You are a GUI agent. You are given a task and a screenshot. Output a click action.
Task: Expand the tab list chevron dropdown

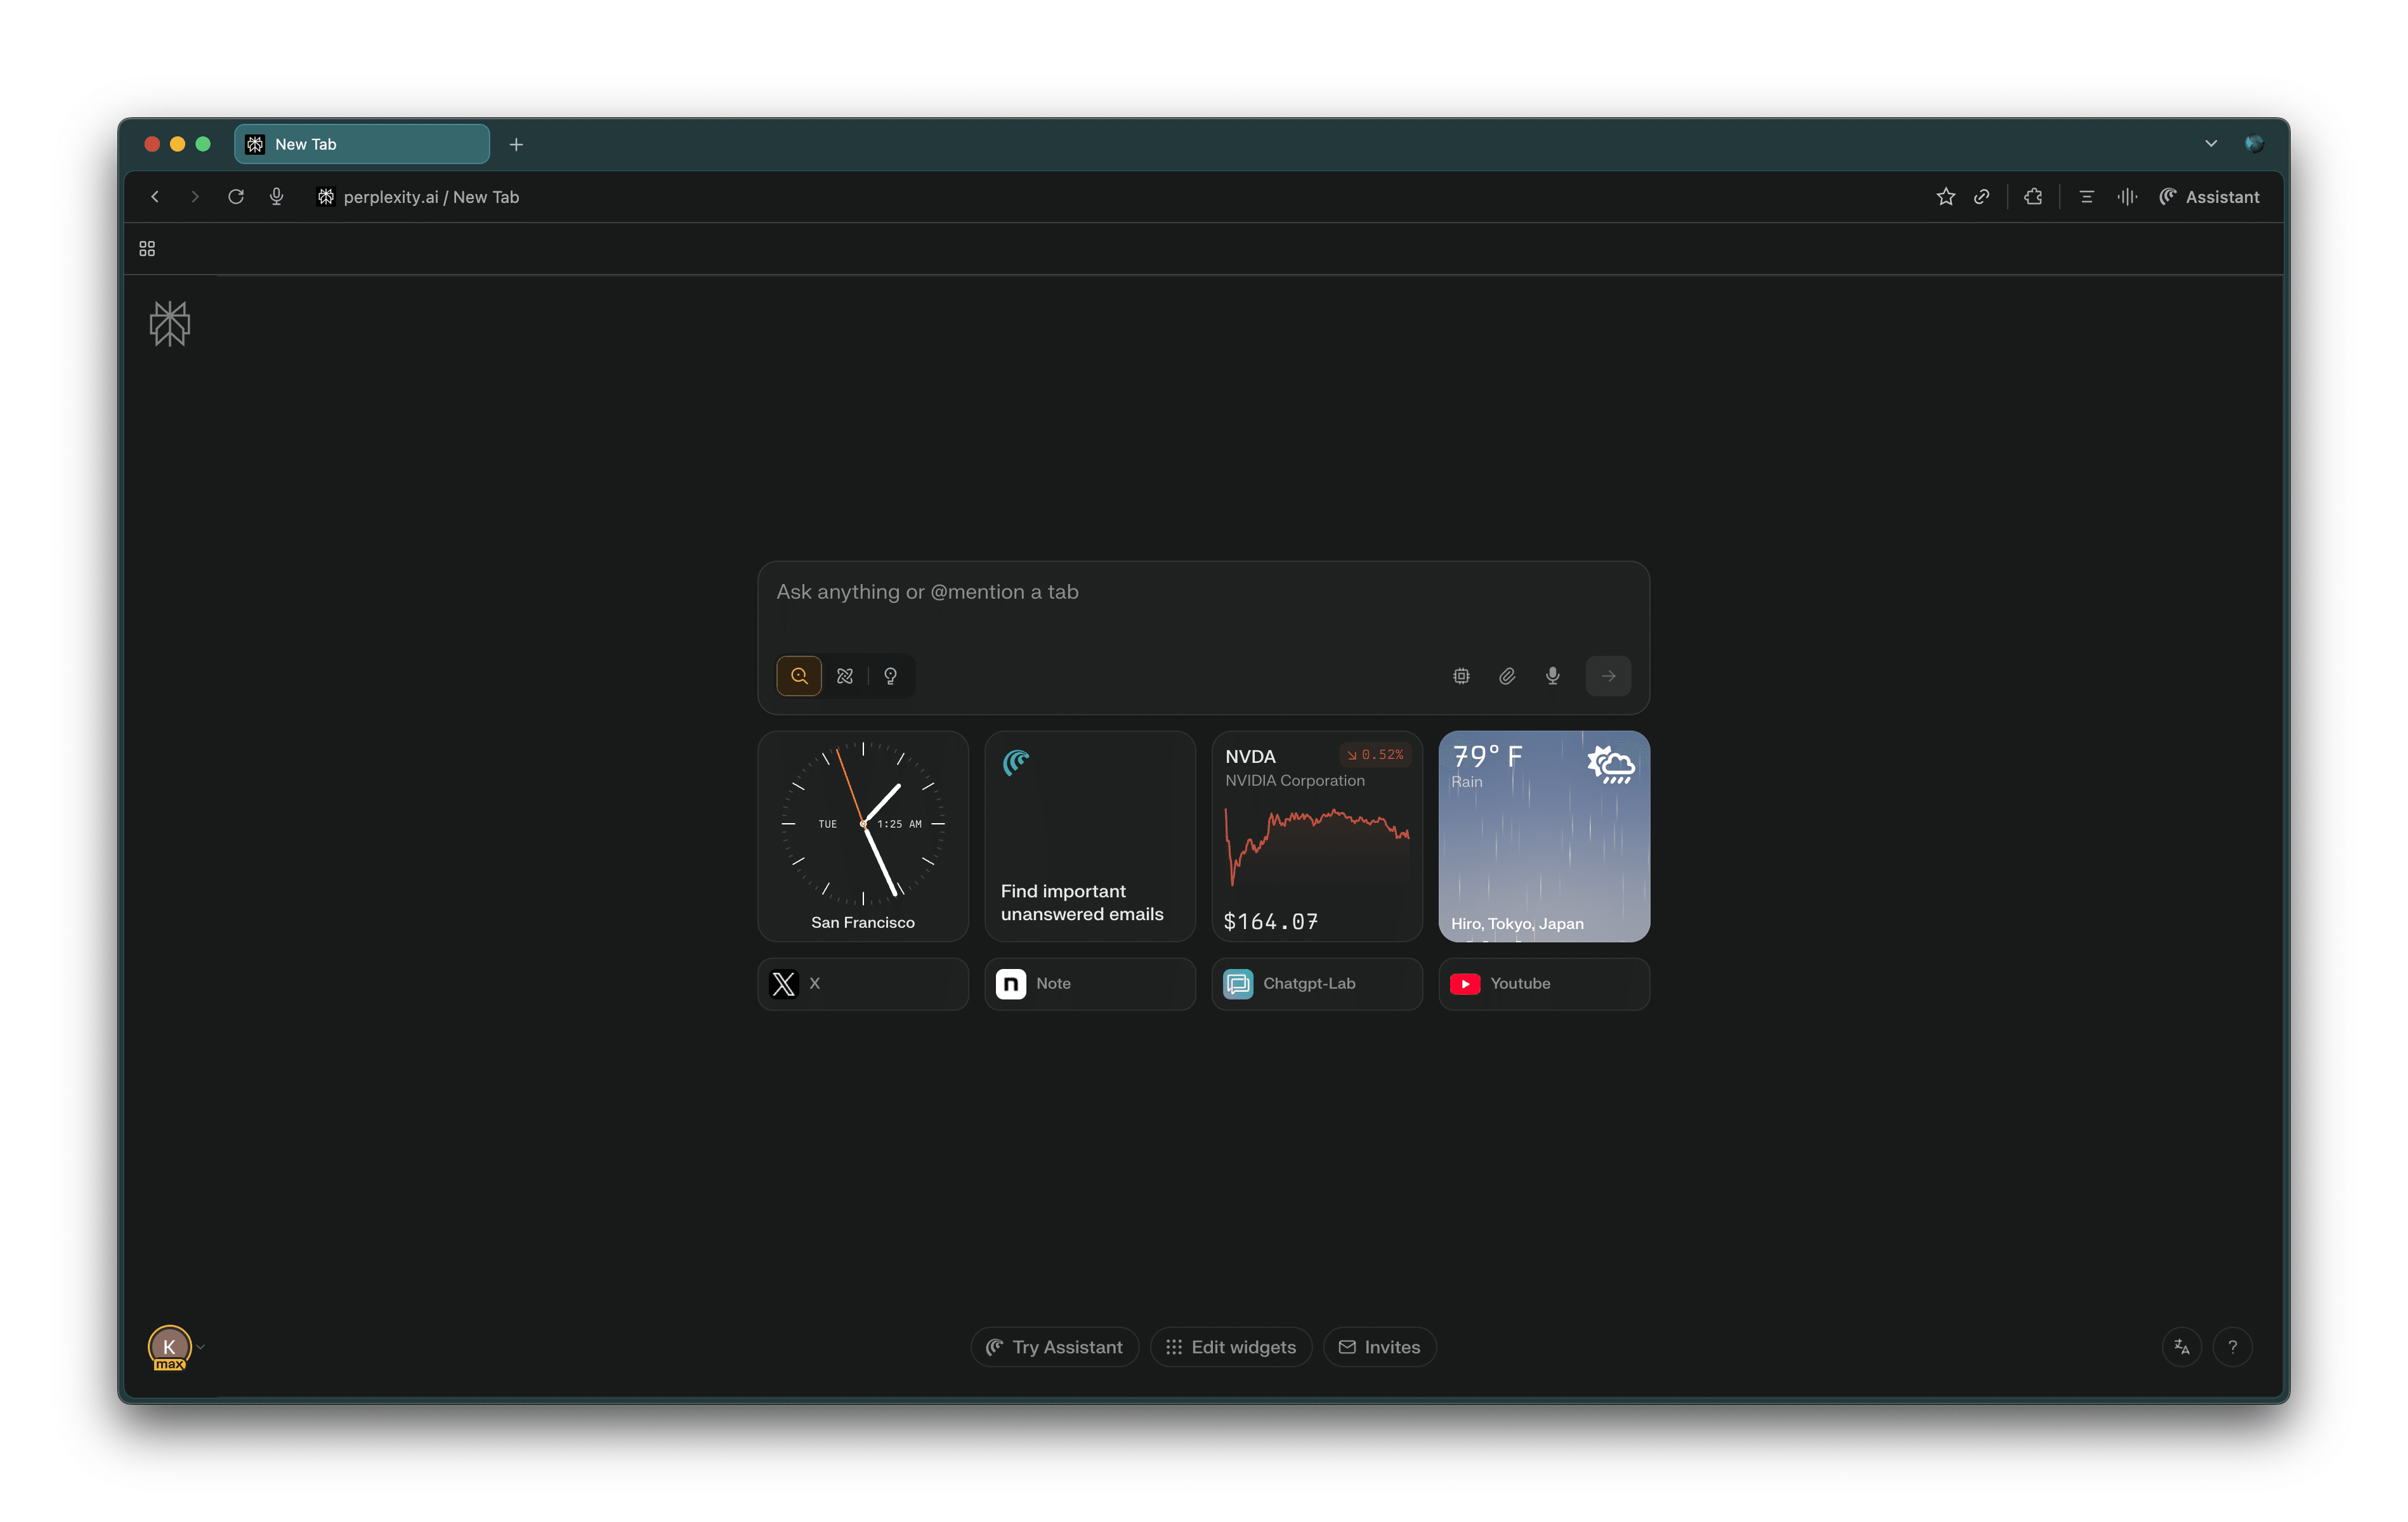pyautogui.click(x=2210, y=144)
